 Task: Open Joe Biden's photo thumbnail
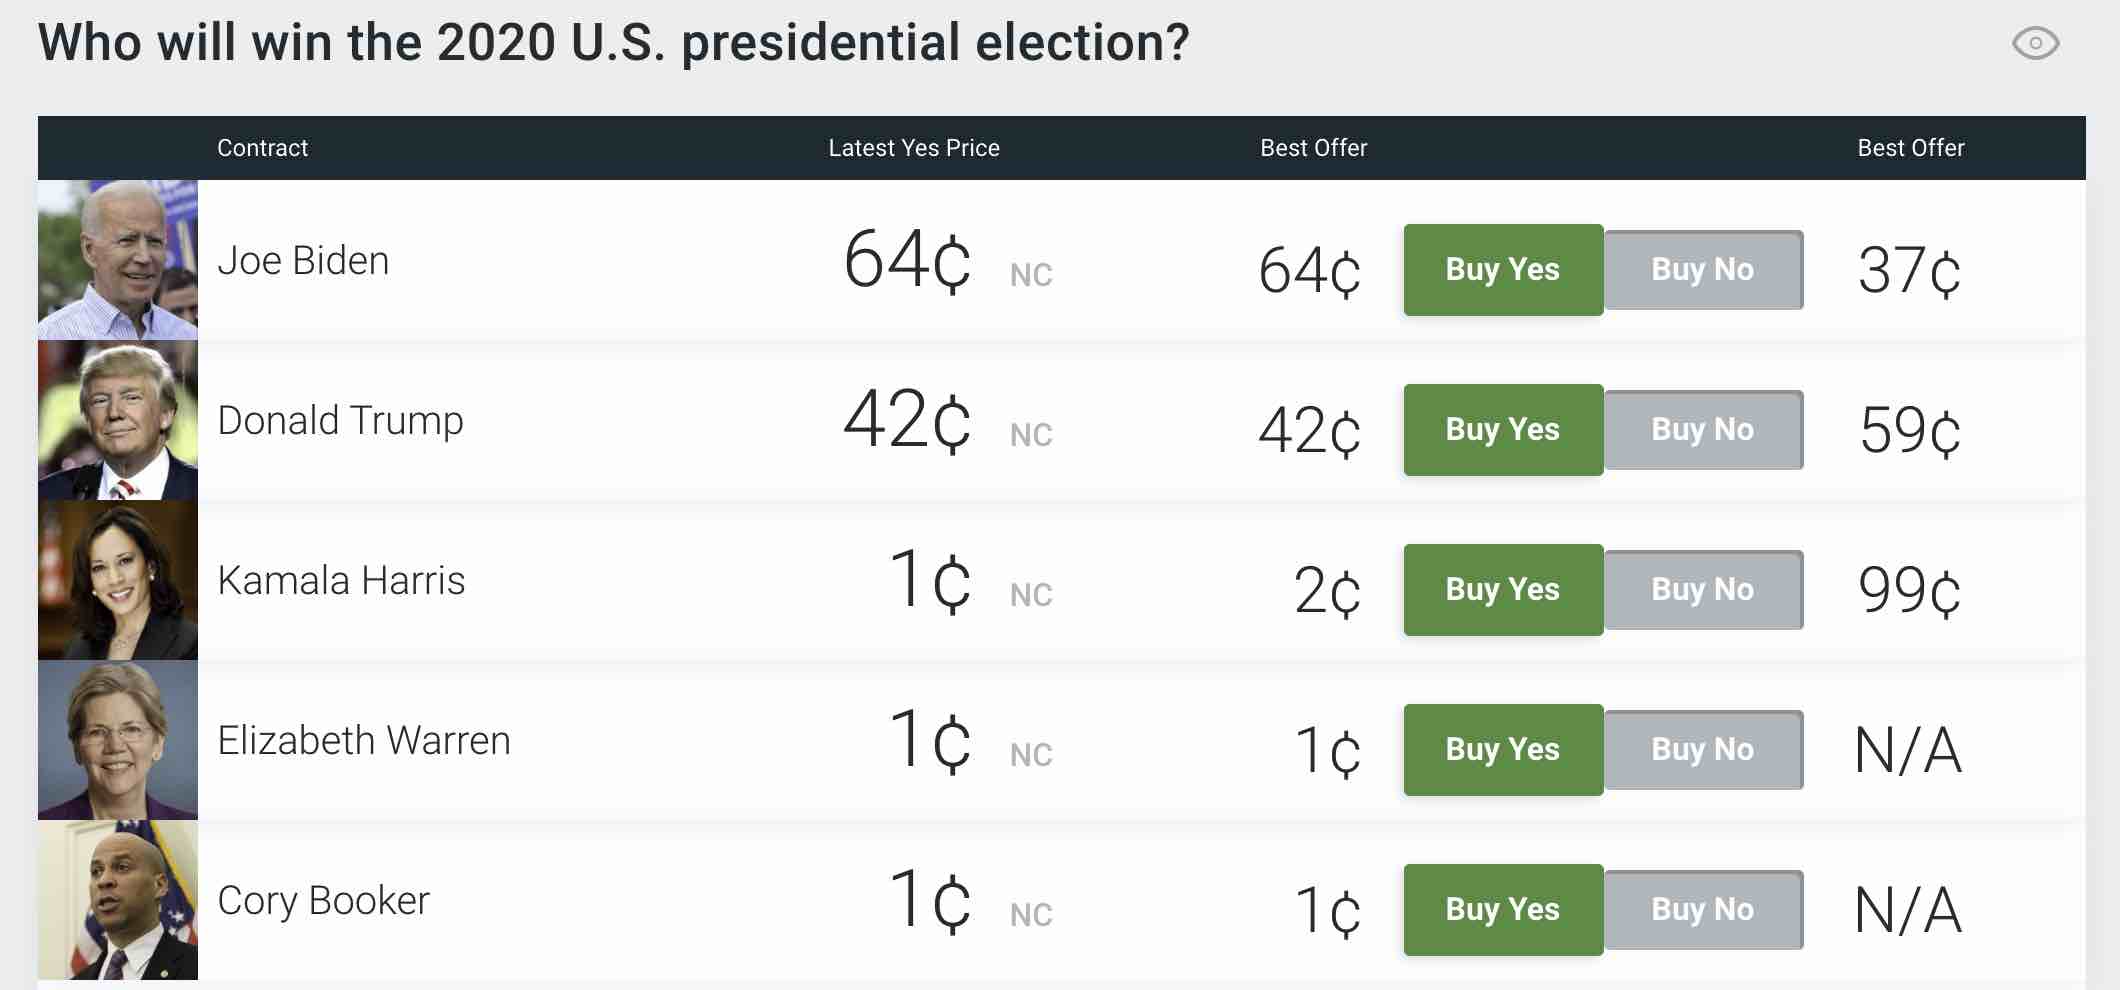click(x=118, y=260)
